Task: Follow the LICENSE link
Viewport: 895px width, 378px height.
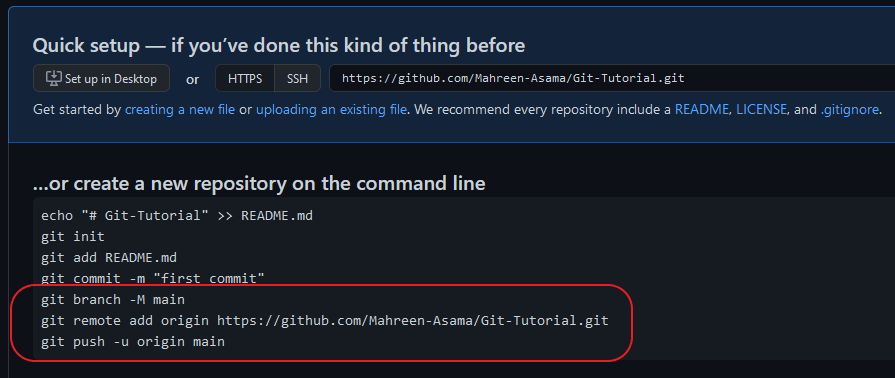Action: click(761, 109)
